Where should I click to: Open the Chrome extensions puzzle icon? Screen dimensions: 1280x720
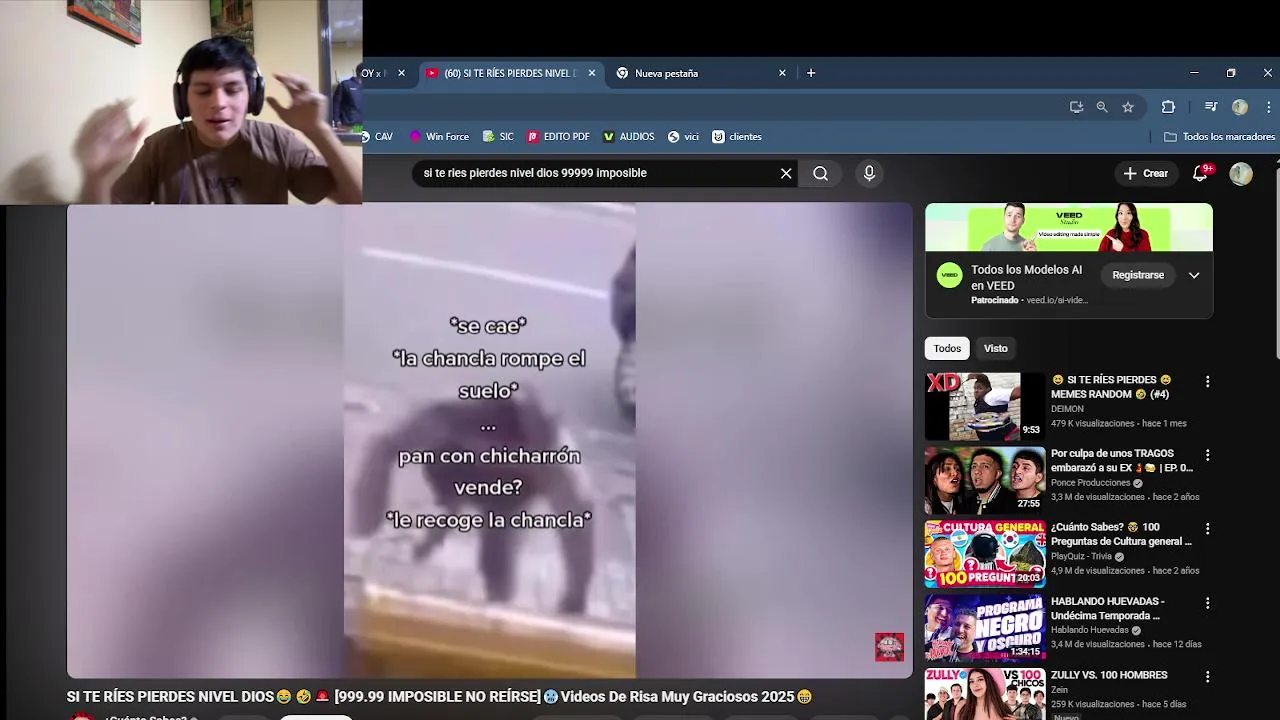pyautogui.click(x=1168, y=107)
